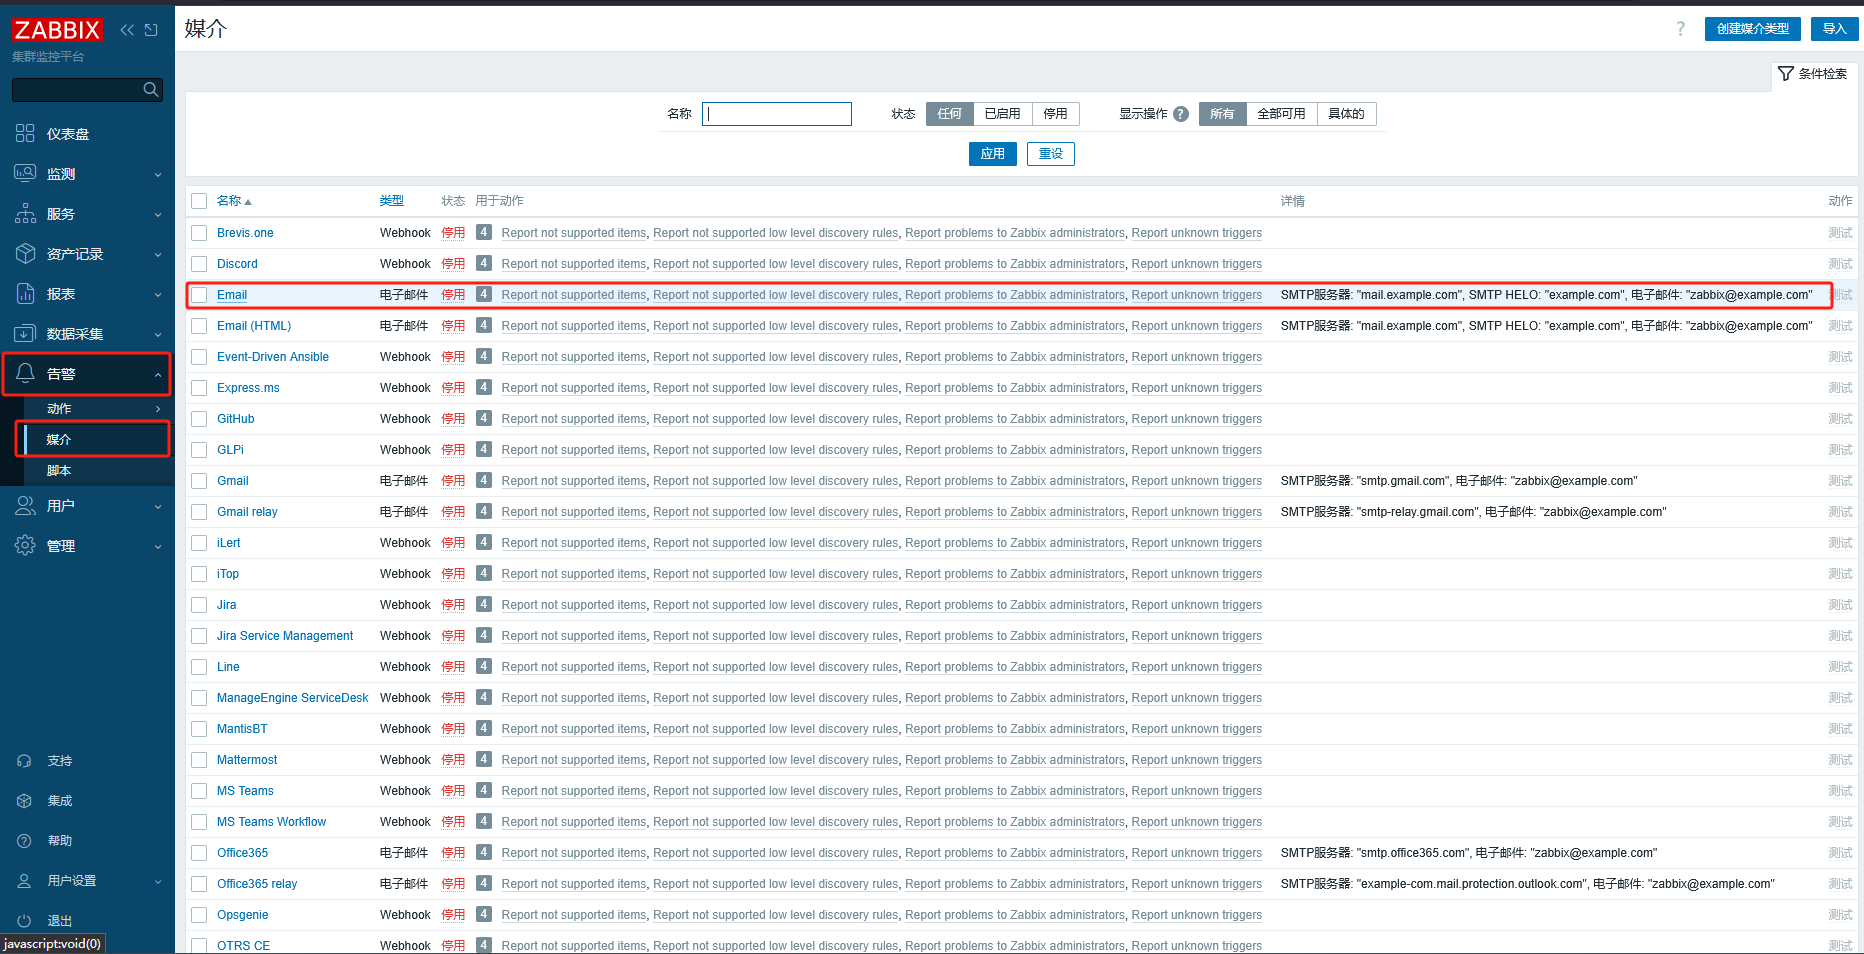Click the 退出 sign out power icon
Viewport: 1864px width, 954px height.
click(25, 921)
